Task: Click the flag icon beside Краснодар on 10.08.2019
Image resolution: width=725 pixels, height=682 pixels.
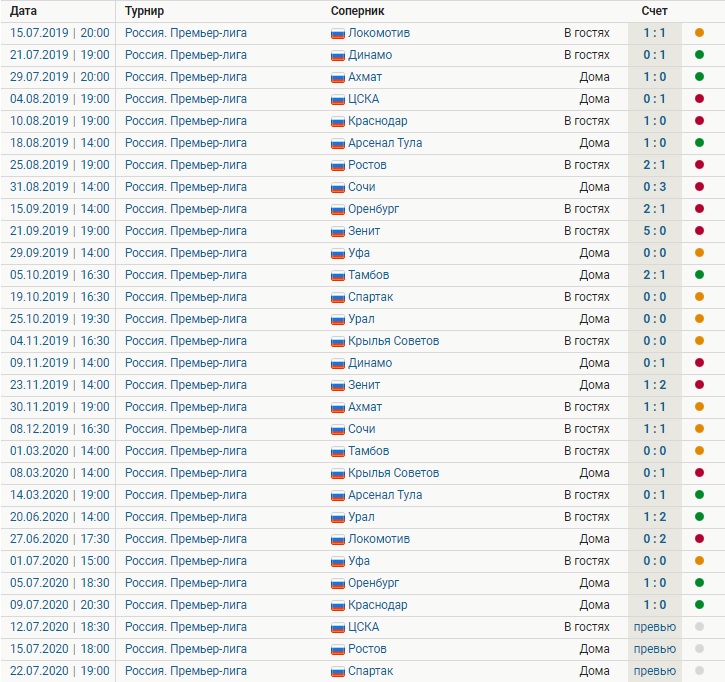Action: point(338,121)
